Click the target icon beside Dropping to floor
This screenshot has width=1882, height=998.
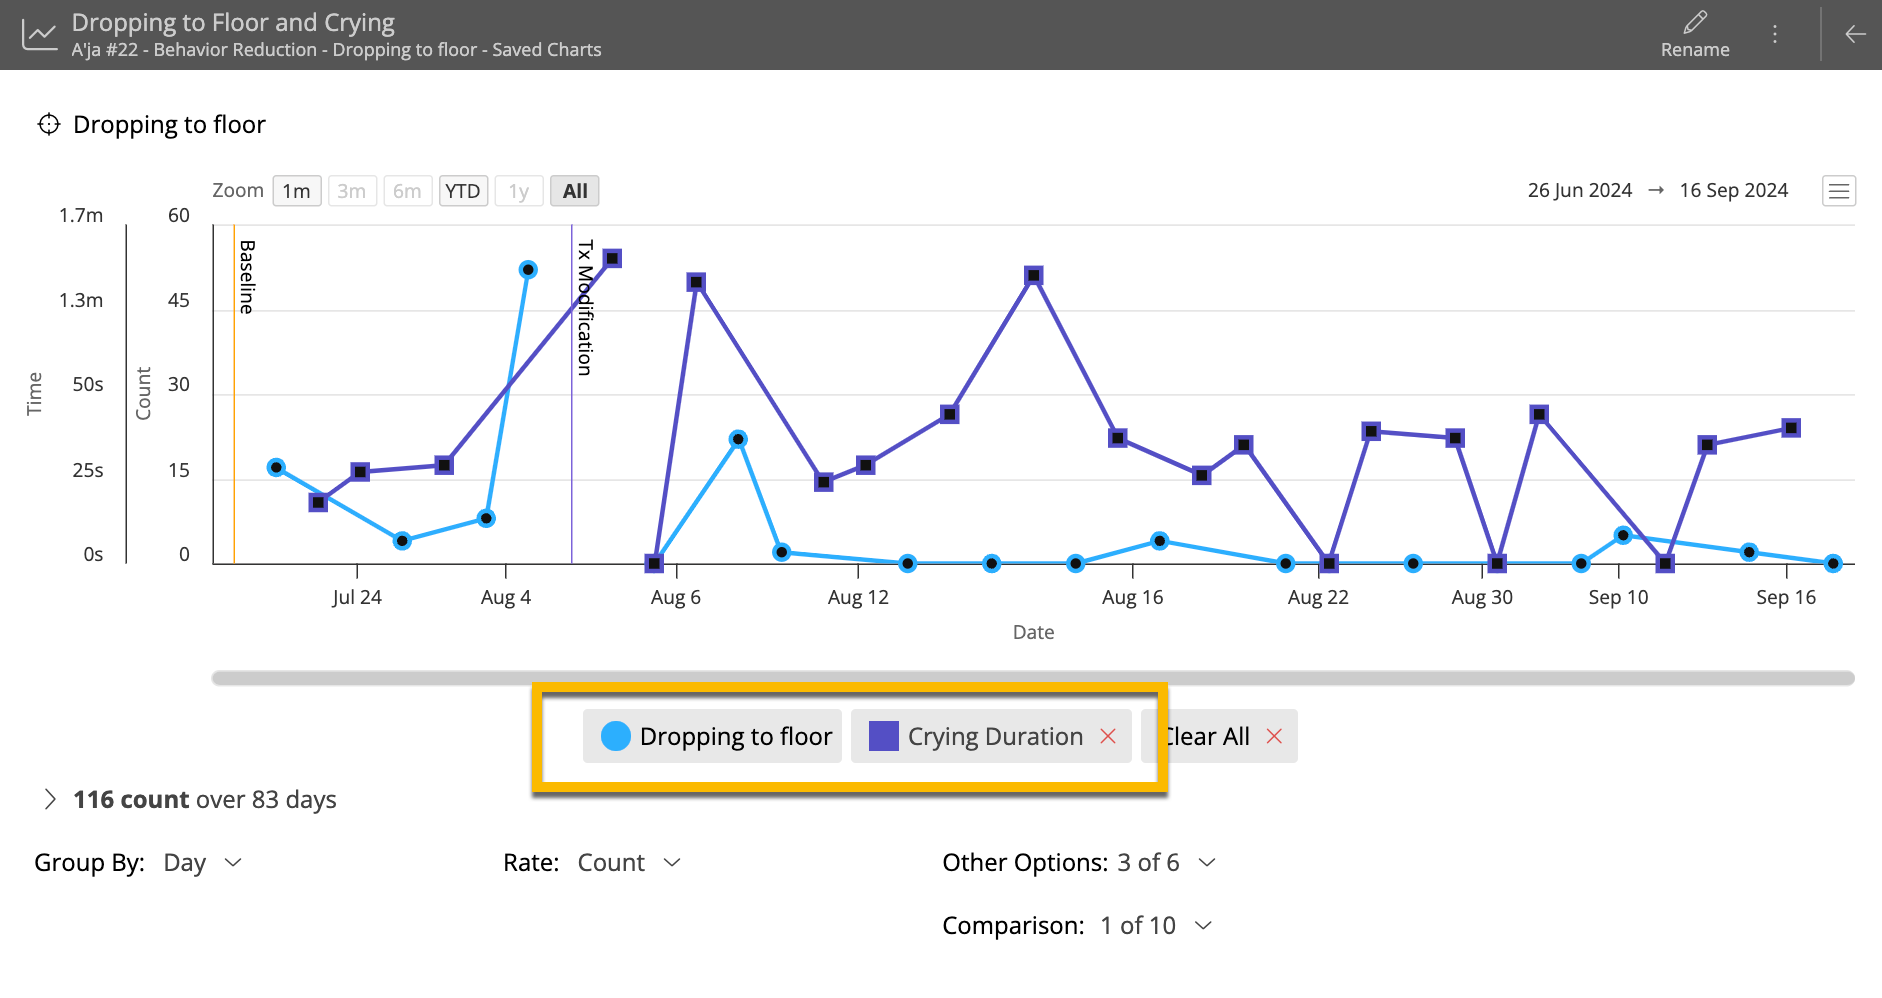[48, 124]
